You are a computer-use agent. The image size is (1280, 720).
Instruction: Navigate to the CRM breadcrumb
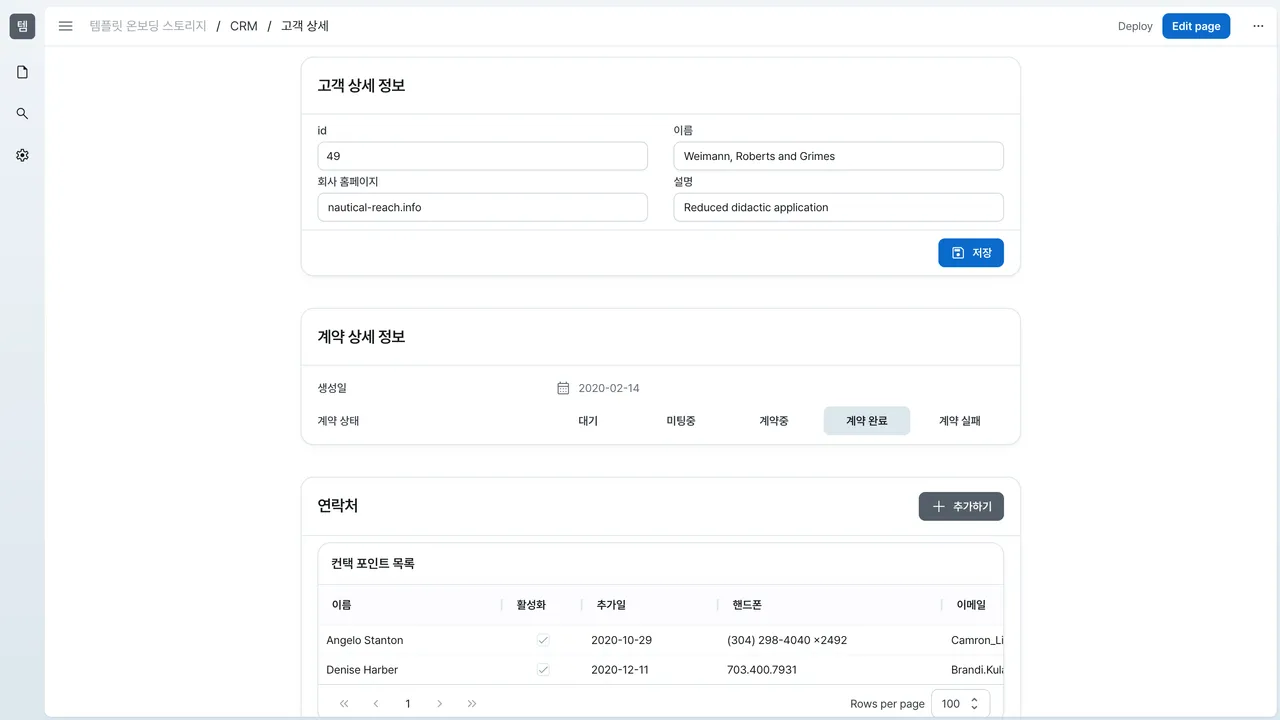pyautogui.click(x=244, y=26)
